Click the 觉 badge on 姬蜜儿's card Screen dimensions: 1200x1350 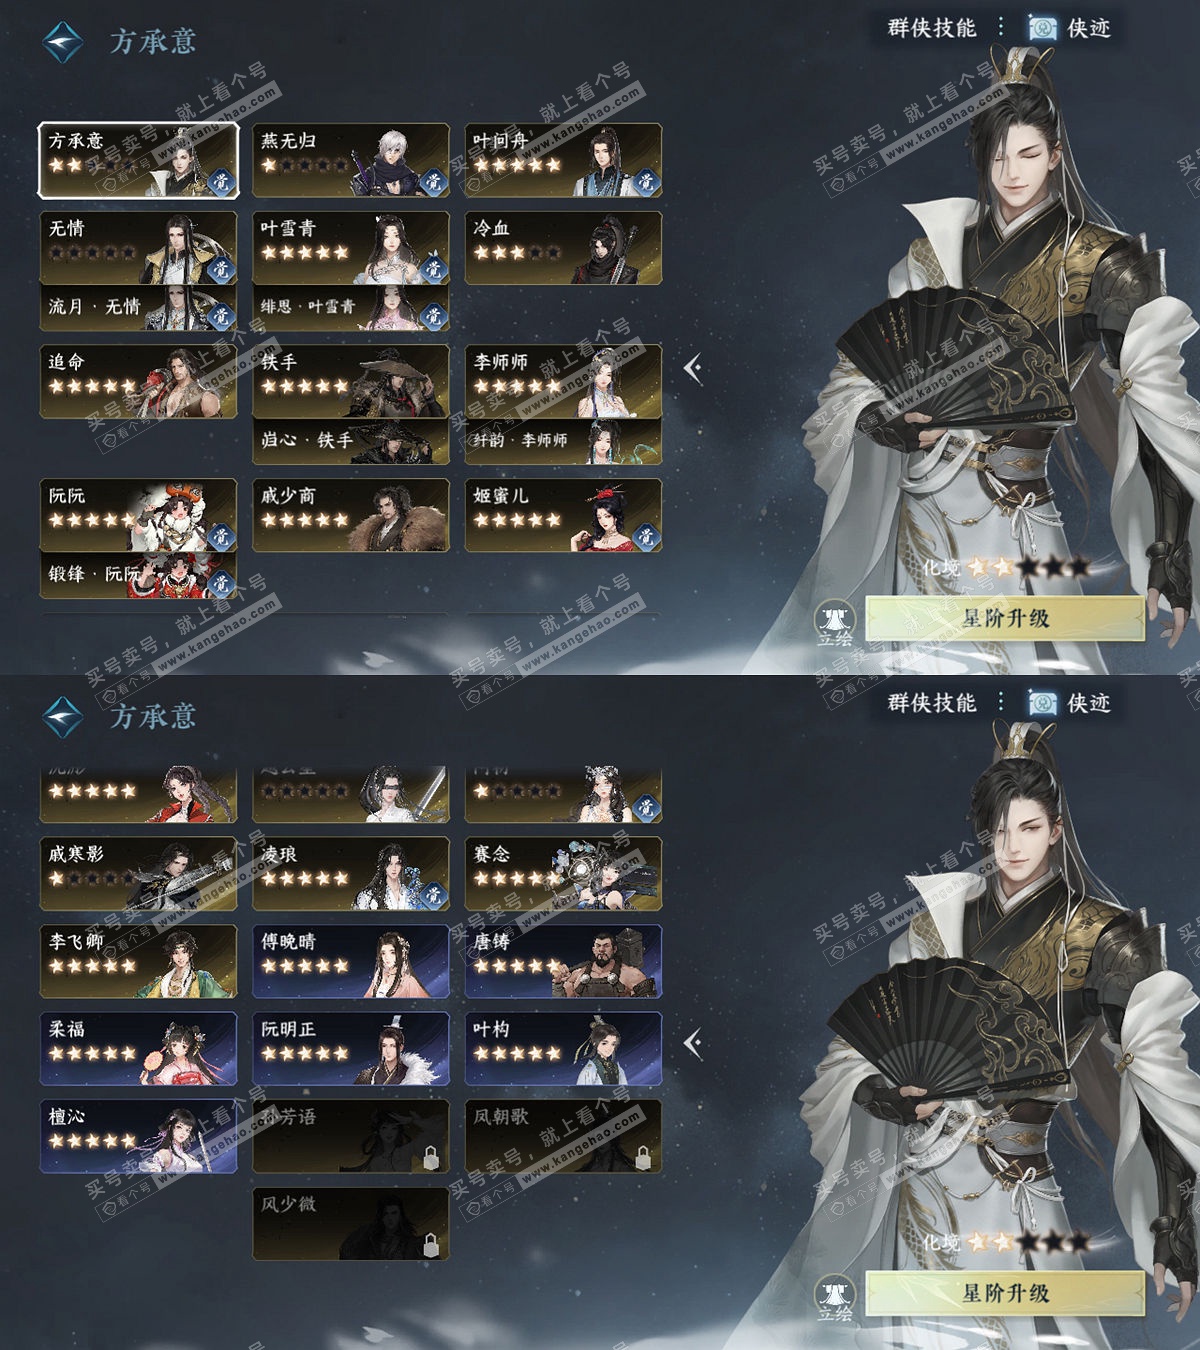(646, 536)
